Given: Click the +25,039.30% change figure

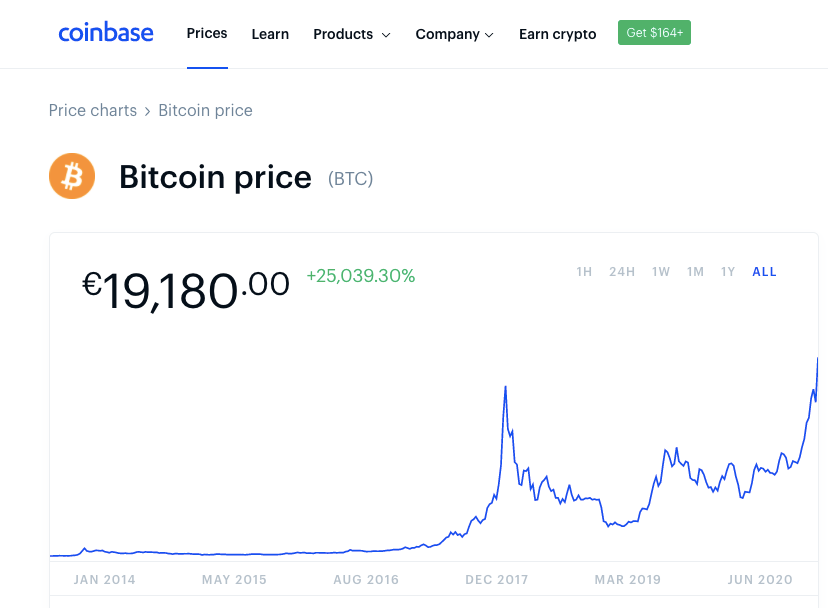Looking at the screenshot, I should [x=361, y=276].
